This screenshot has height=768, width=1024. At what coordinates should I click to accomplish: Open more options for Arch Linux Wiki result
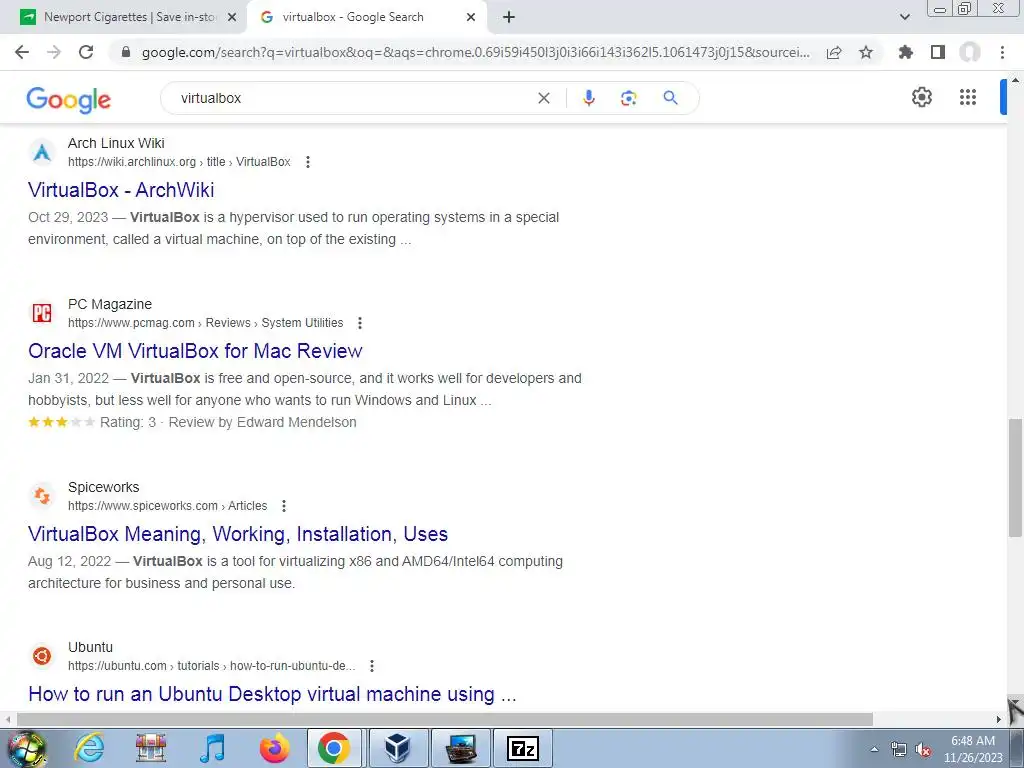[x=308, y=162]
